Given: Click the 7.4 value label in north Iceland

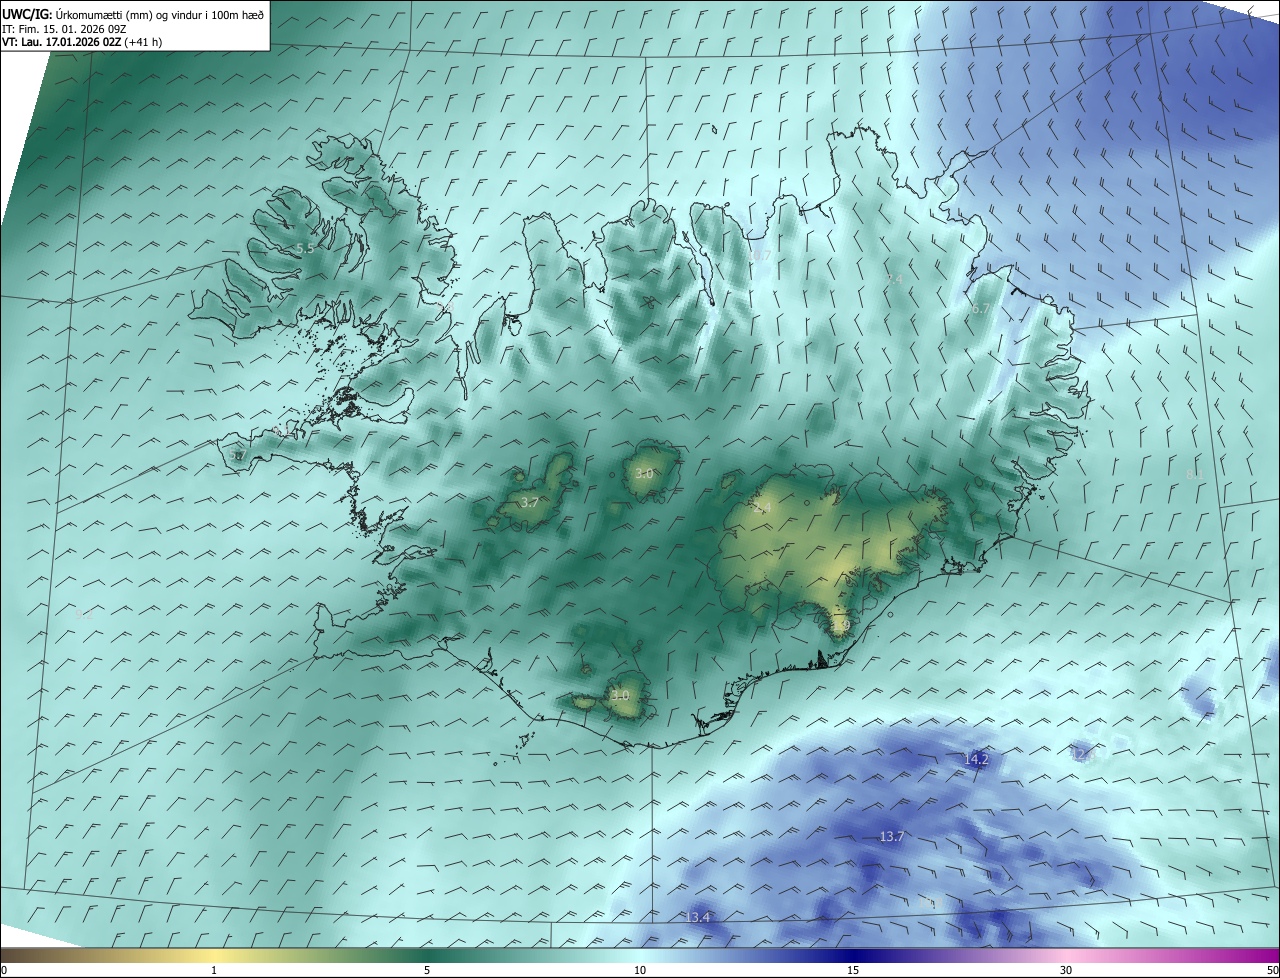Looking at the screenshot, I should coord(894,279).
